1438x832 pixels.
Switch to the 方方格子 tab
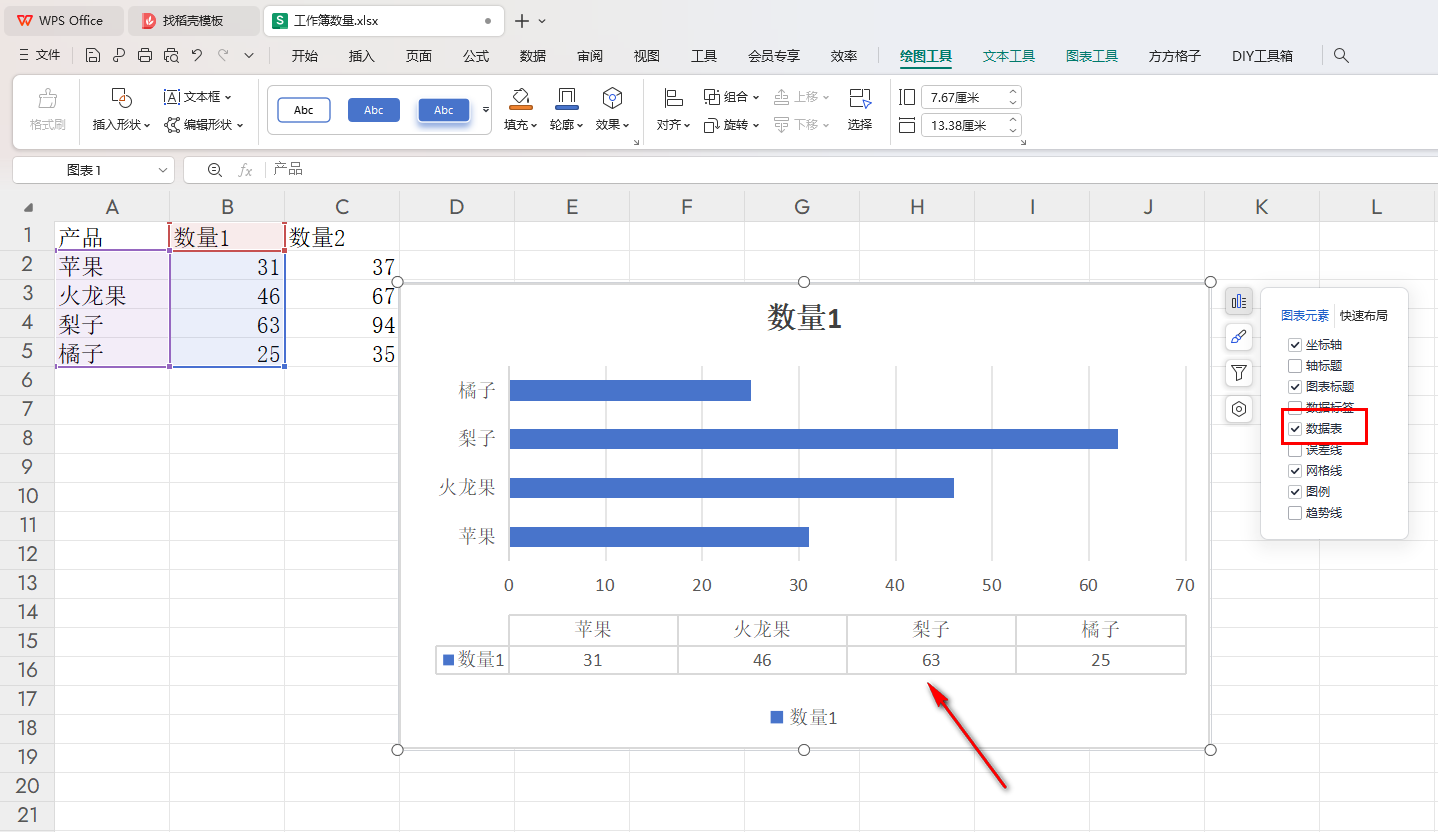[1175, 56]
